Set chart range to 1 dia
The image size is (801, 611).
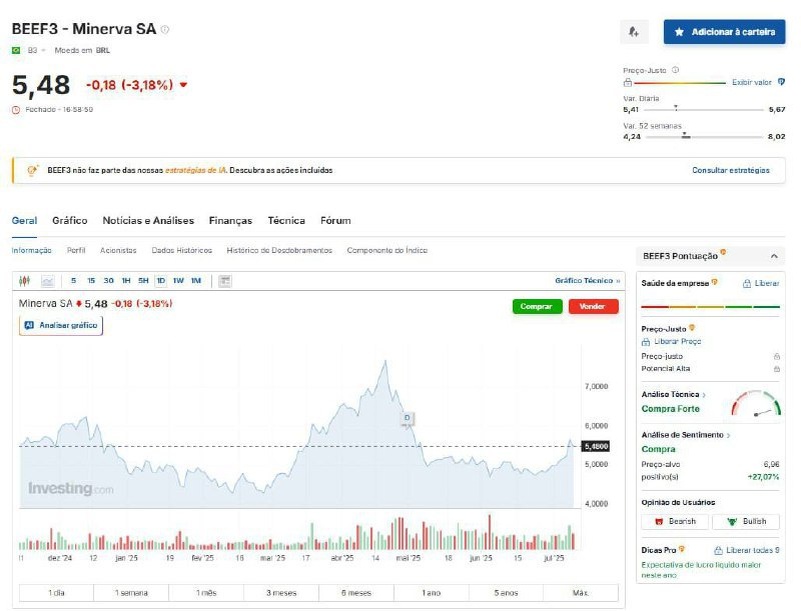tap(56, 593)
